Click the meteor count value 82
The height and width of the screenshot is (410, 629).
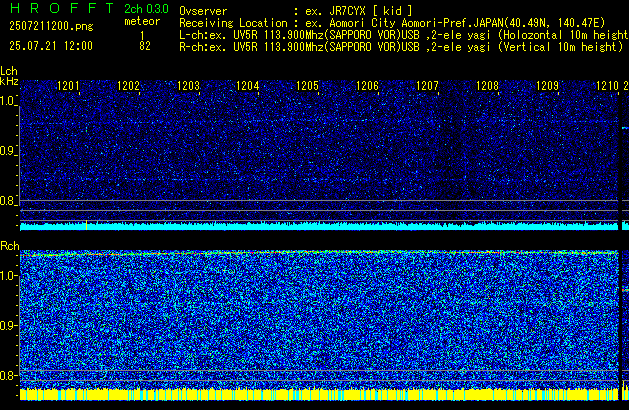point(145,46)
